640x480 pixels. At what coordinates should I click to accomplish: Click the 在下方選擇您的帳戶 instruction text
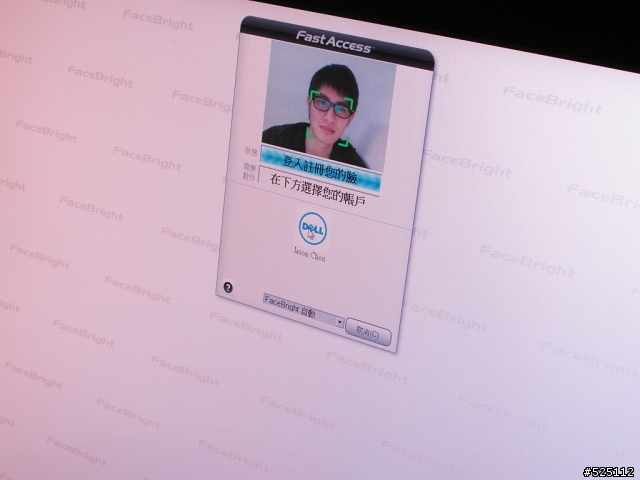318,189
